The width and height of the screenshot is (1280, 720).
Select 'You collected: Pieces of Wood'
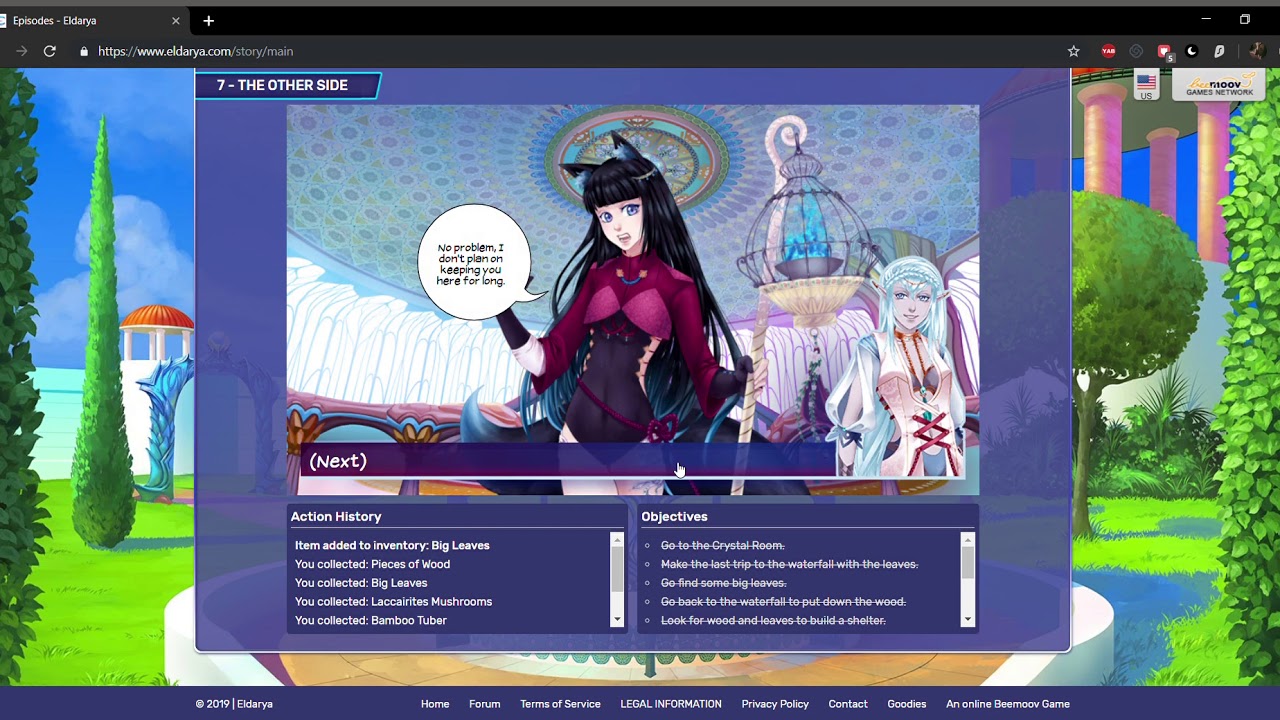pos(372,564)
